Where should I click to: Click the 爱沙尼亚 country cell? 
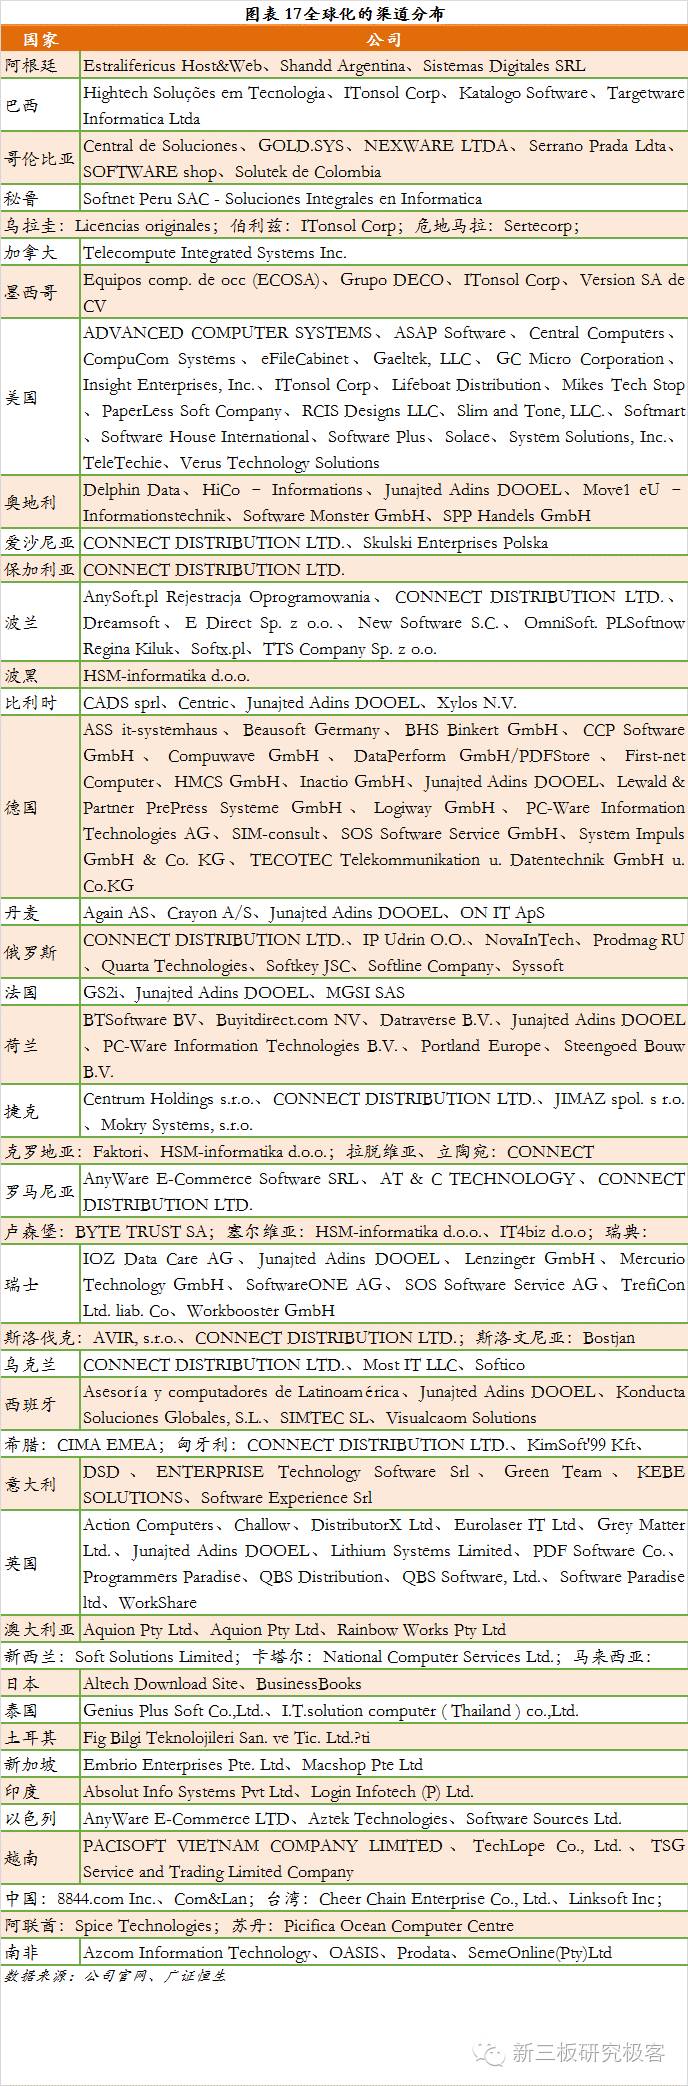(x=40, y=542)
